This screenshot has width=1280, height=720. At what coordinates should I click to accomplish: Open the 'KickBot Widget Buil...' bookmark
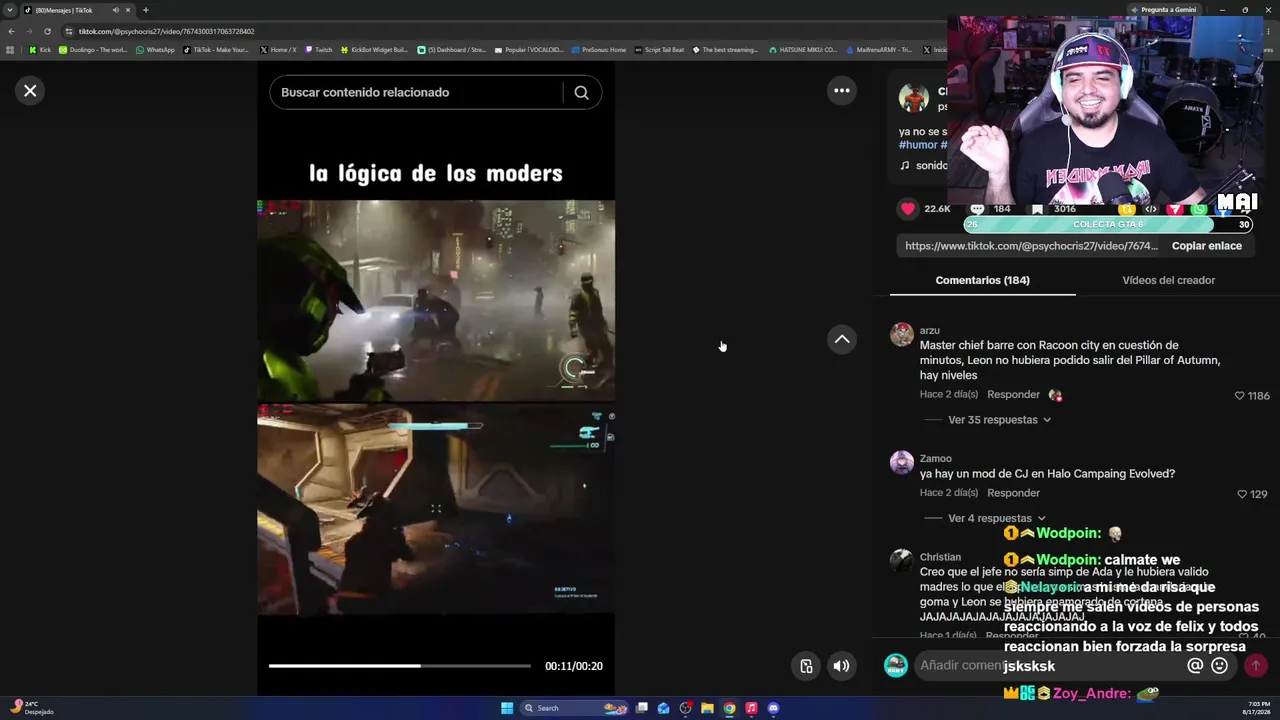click(x=375, y=49)
